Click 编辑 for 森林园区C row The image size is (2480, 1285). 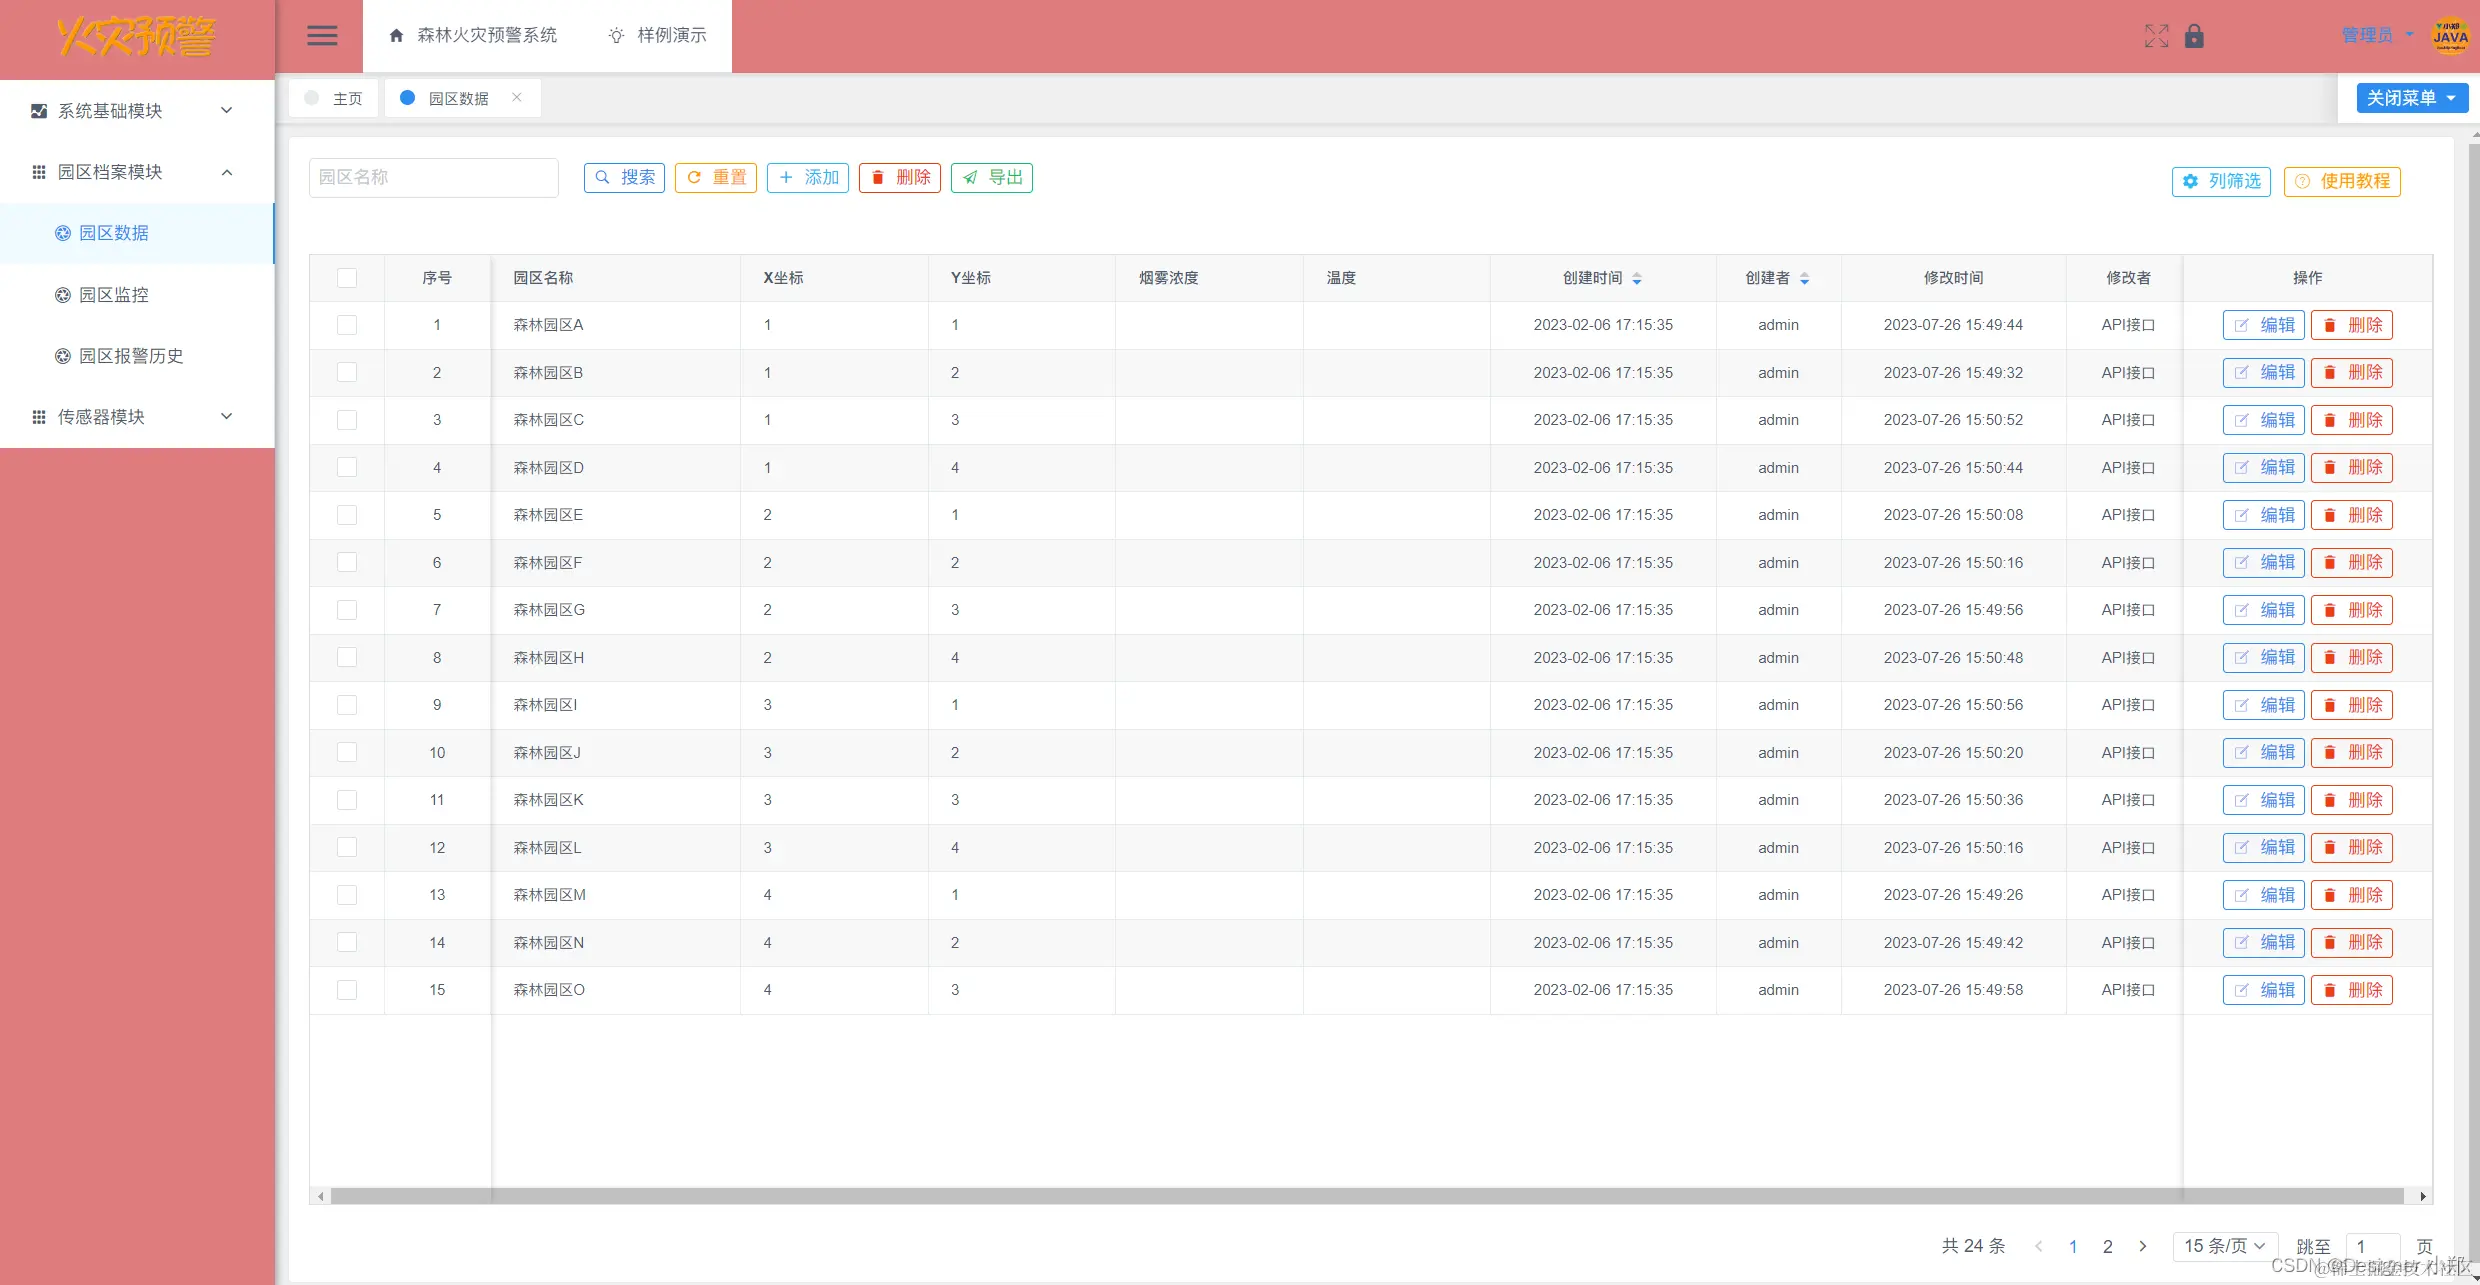click(x=2263, y=420)
